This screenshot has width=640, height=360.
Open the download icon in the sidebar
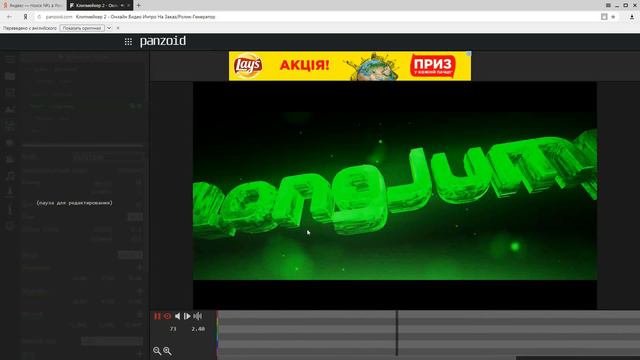tap(10, 192)
